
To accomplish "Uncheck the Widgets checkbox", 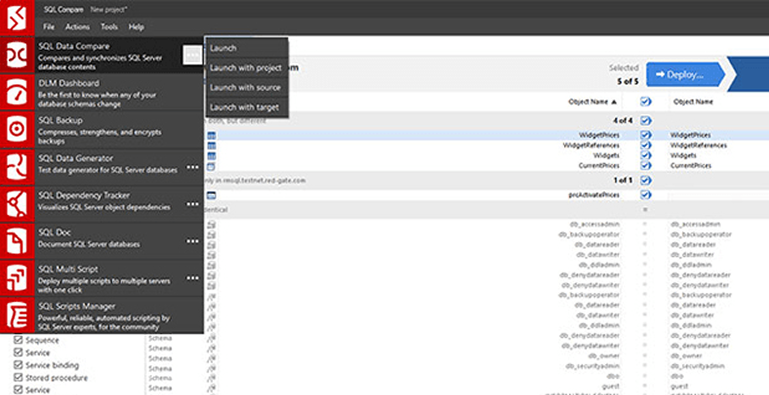I will 645,156.
